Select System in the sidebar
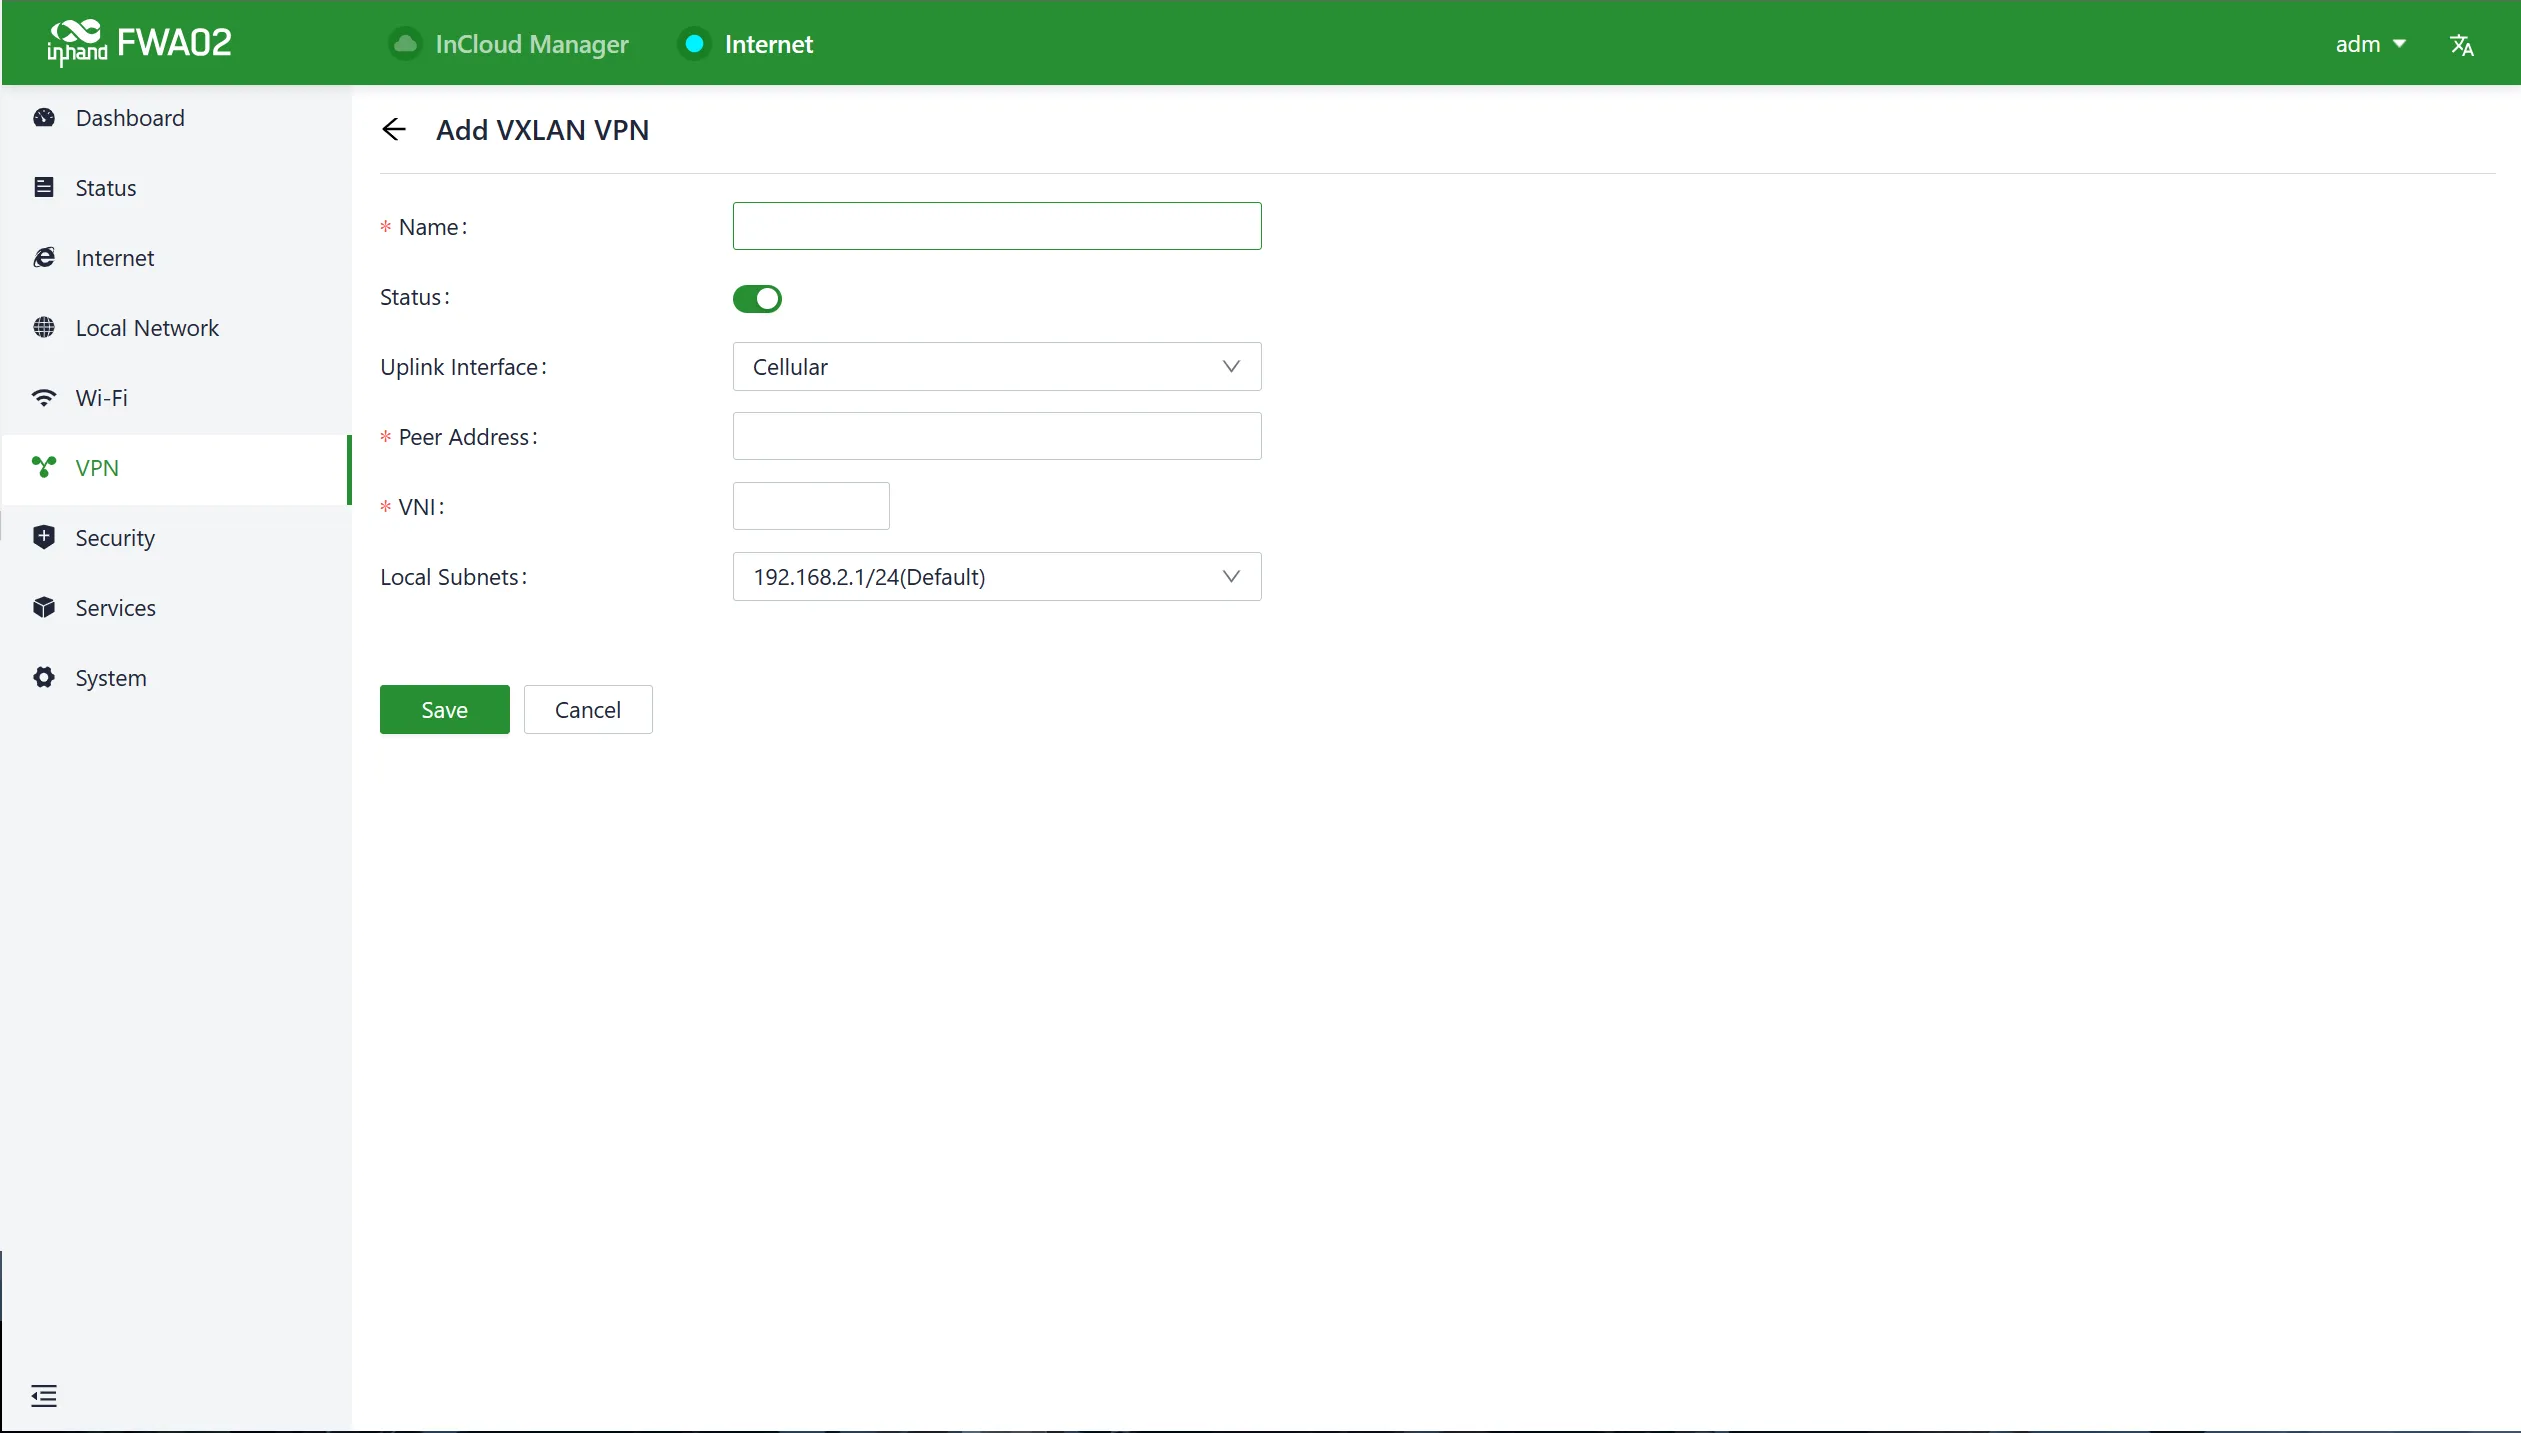 click(176, 678)
